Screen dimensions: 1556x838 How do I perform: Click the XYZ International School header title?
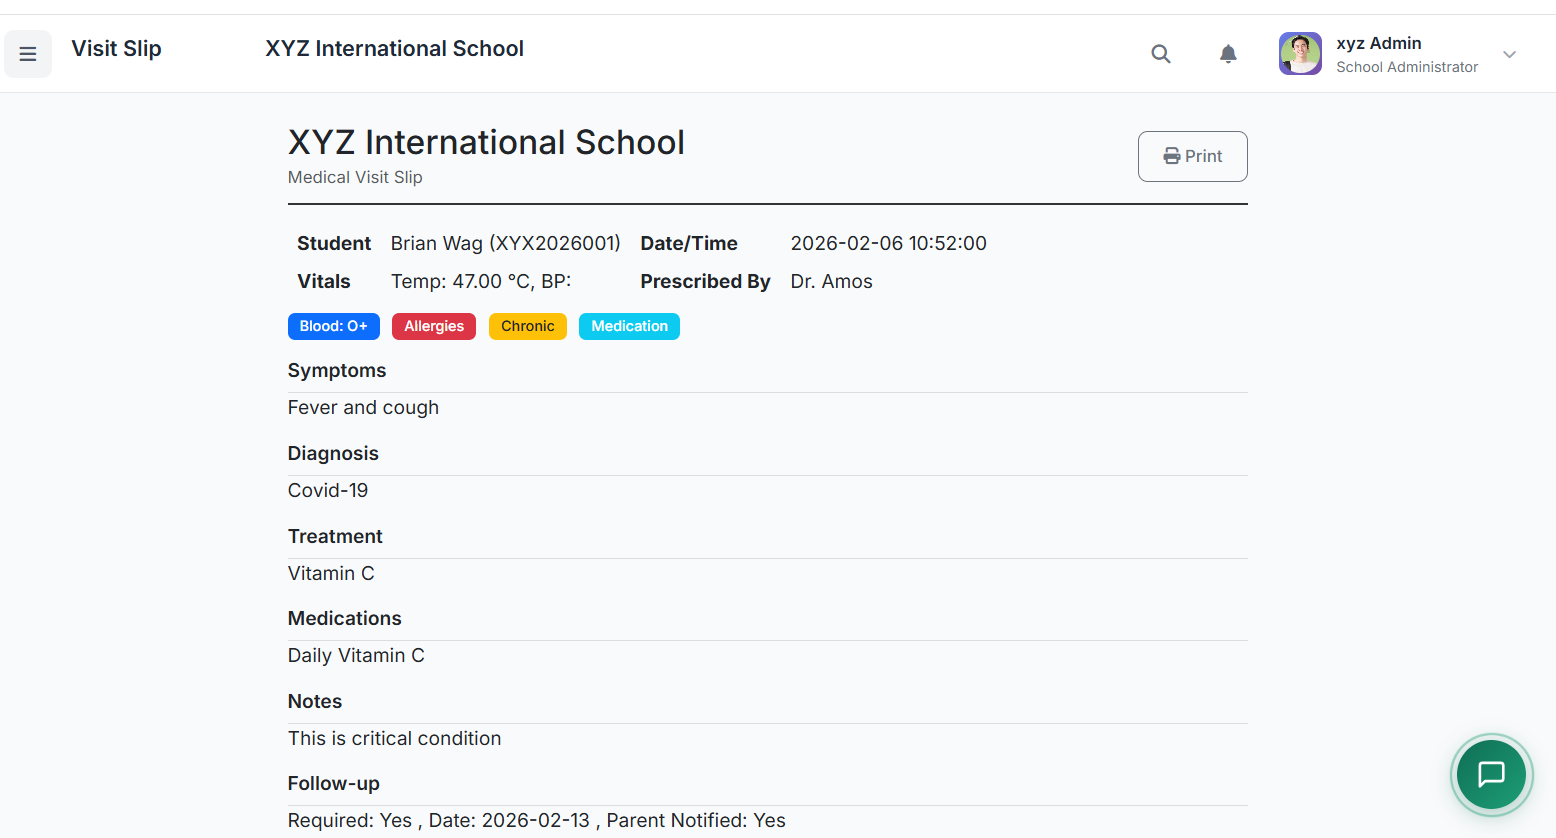[x=394, y=49]
